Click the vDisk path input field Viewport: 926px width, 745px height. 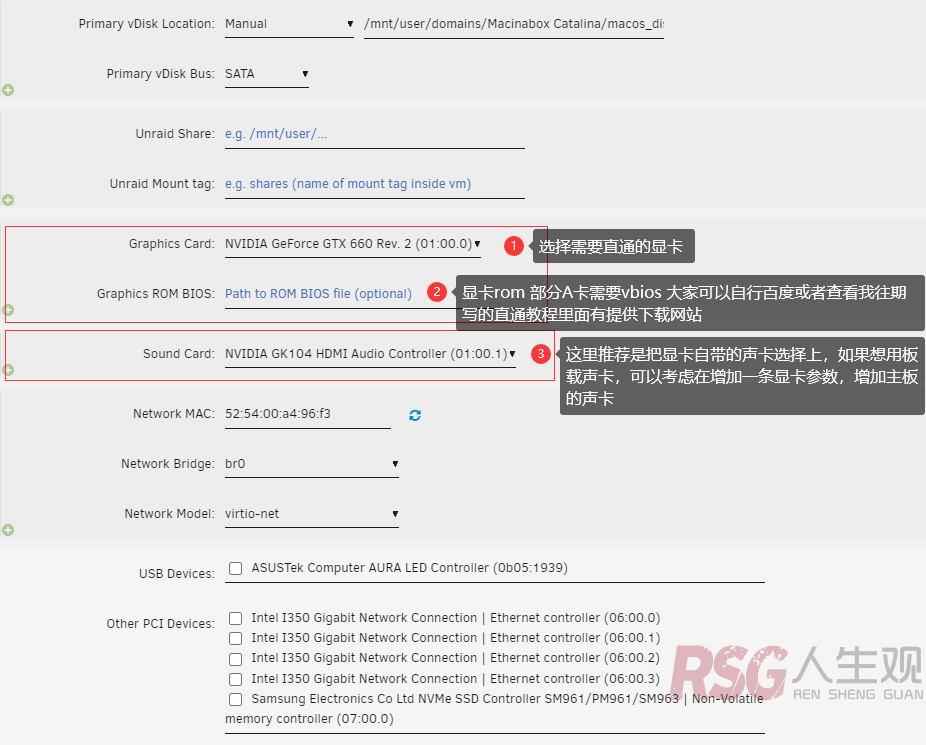514,25
